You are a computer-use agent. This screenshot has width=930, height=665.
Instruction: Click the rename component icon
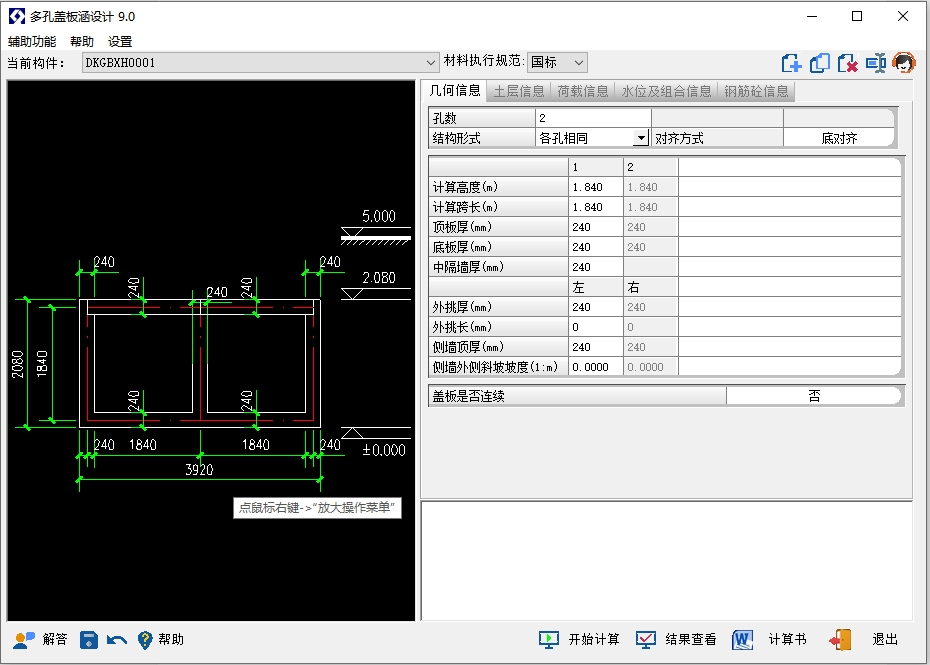[876, 63]
